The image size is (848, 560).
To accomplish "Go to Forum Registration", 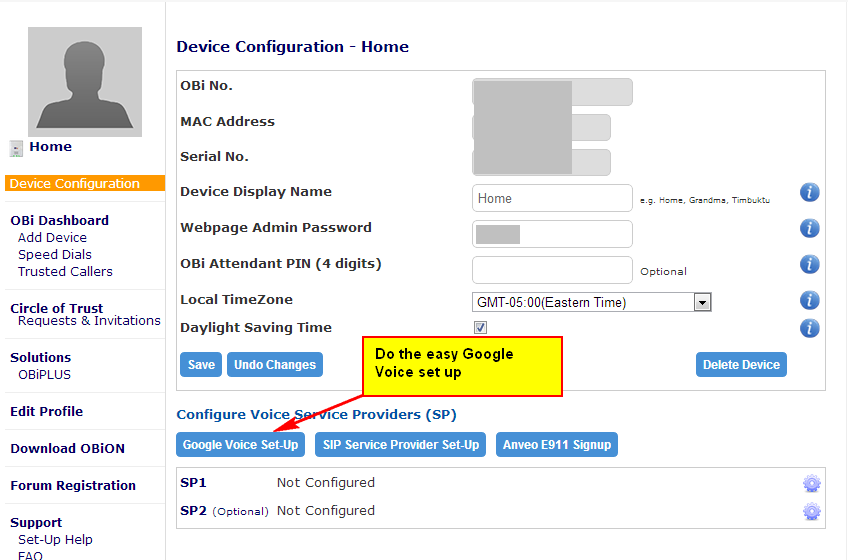I will [73, 485].
